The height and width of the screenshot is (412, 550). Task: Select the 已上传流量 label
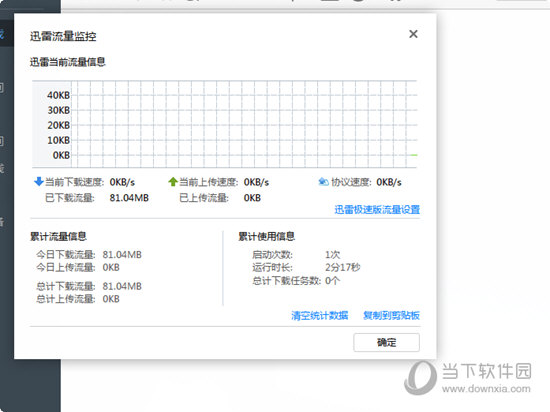[204, 198]
